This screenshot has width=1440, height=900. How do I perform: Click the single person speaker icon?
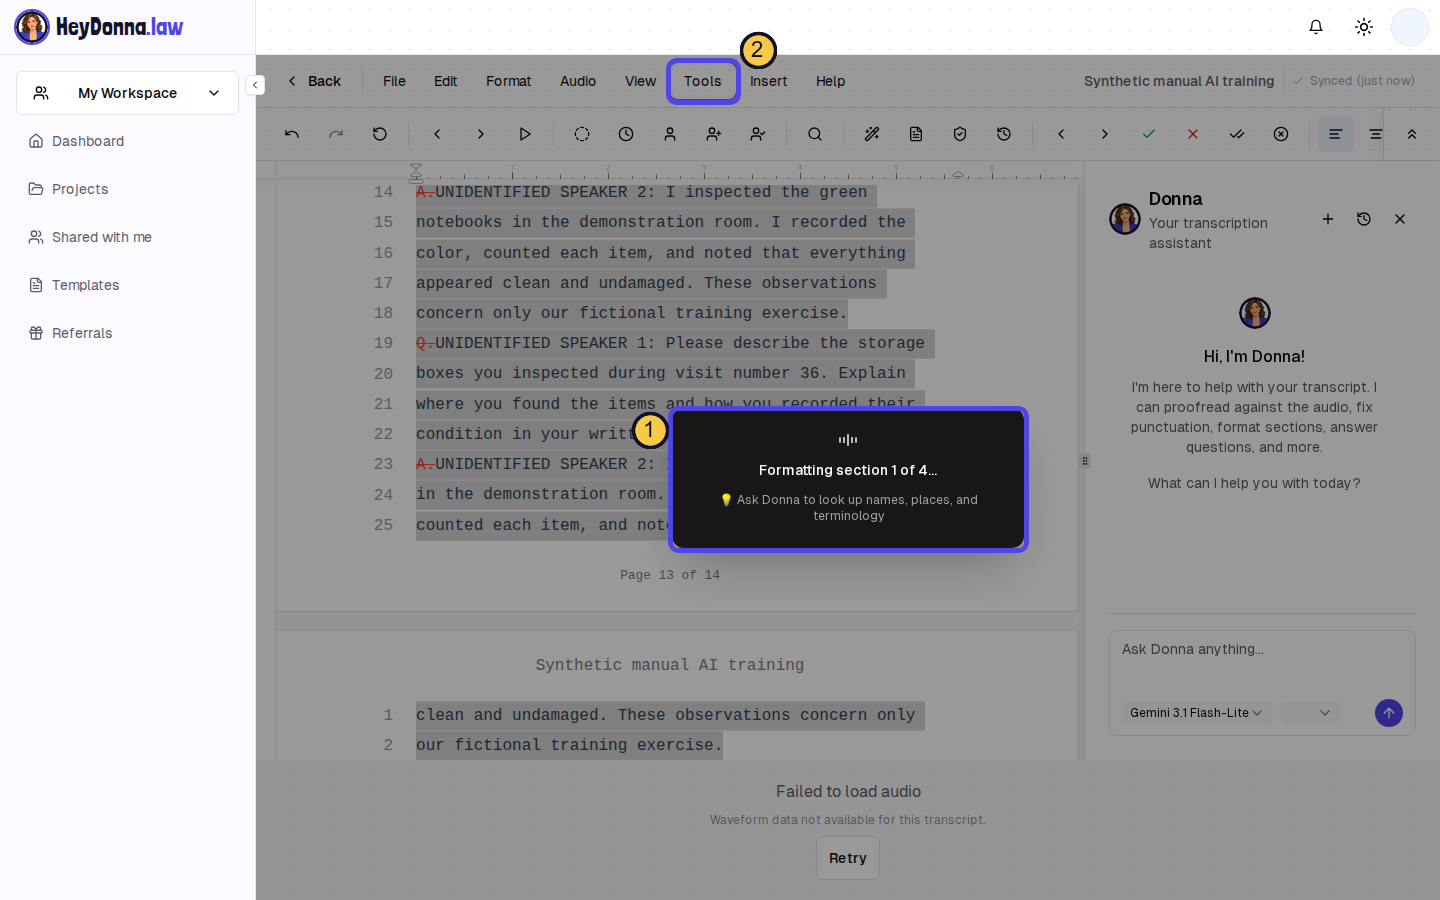click(670, 134)
